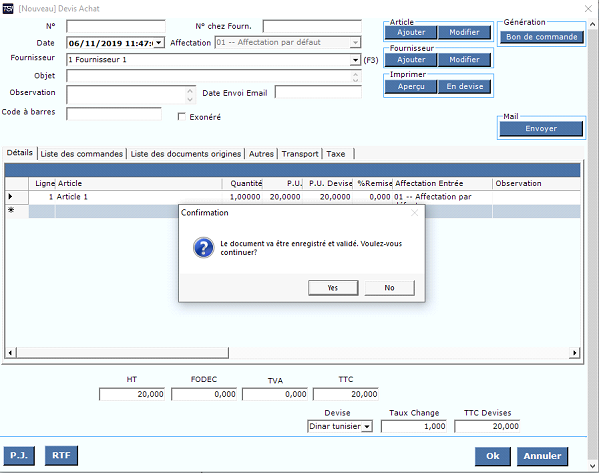Click the grid scroll right arrow
This screenshot has height=473, width=600.
pyautogui.click(x=574, y=352)
